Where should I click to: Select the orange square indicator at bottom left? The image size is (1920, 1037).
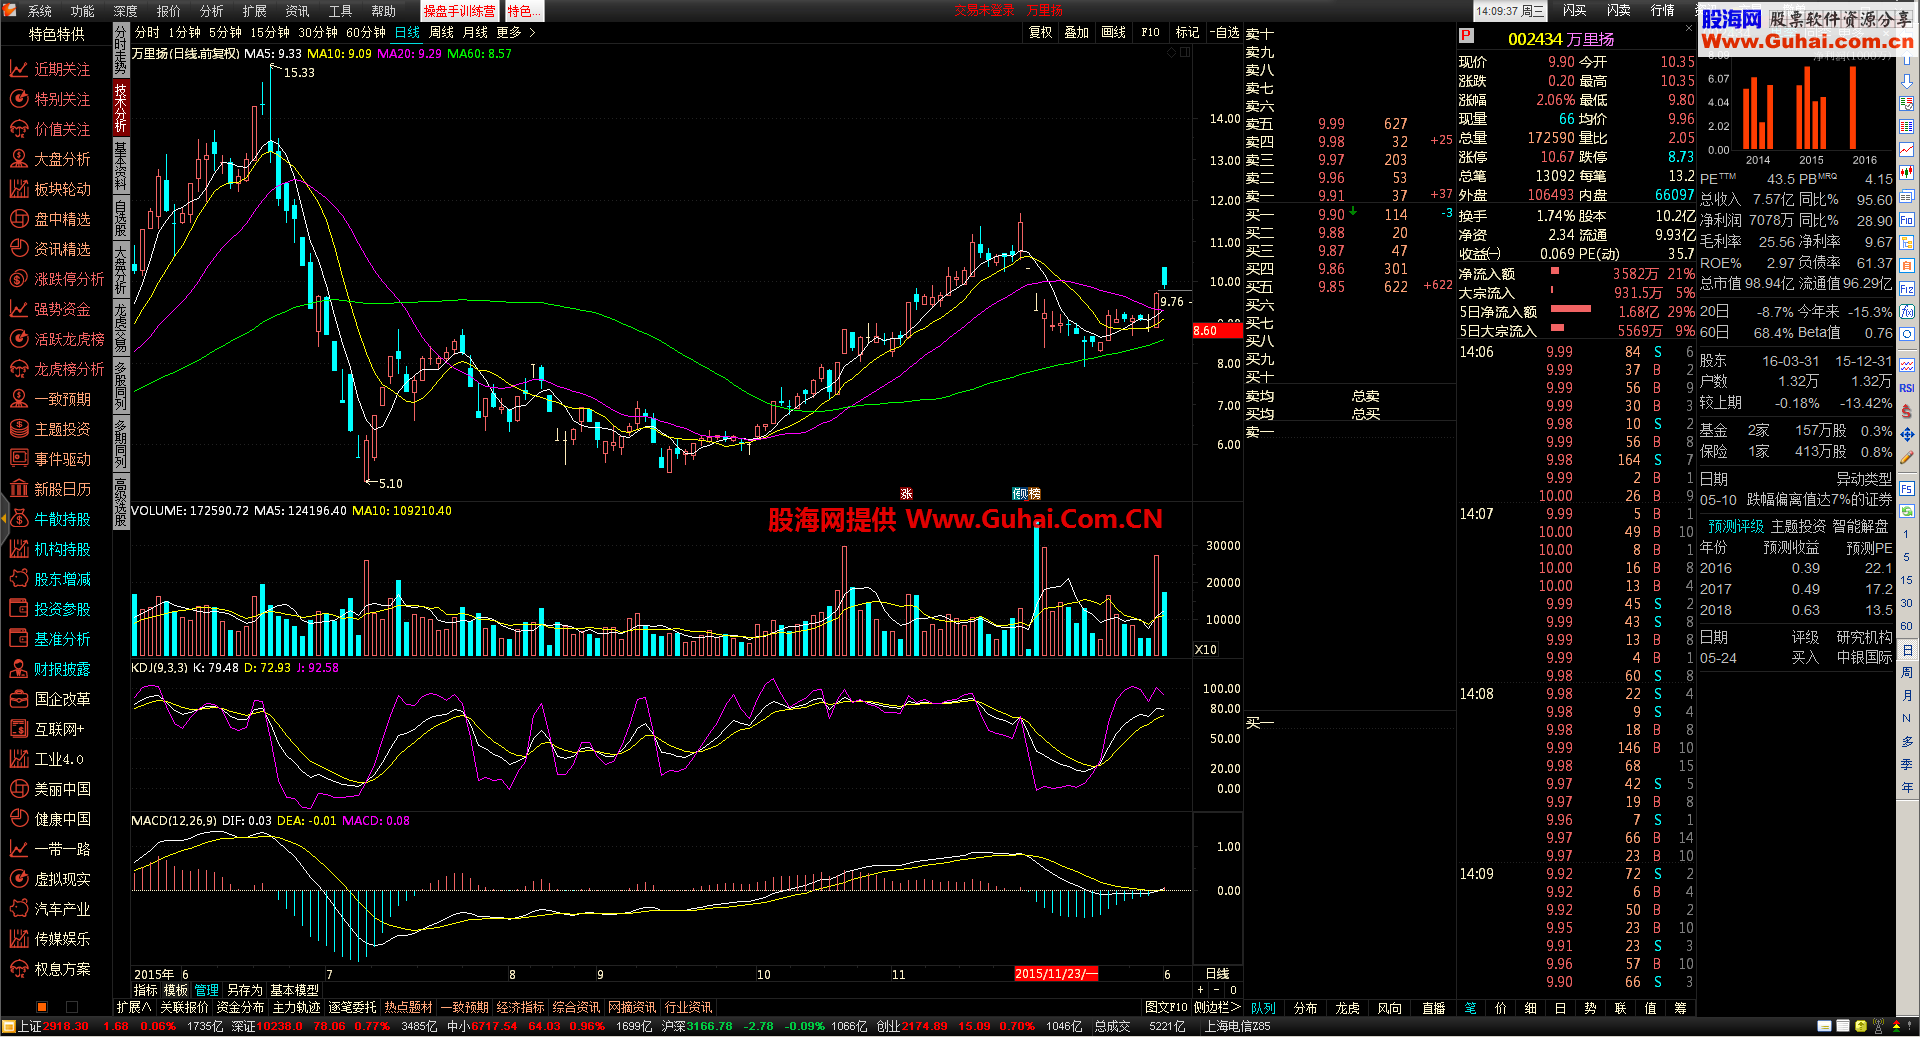point(41,1006)
